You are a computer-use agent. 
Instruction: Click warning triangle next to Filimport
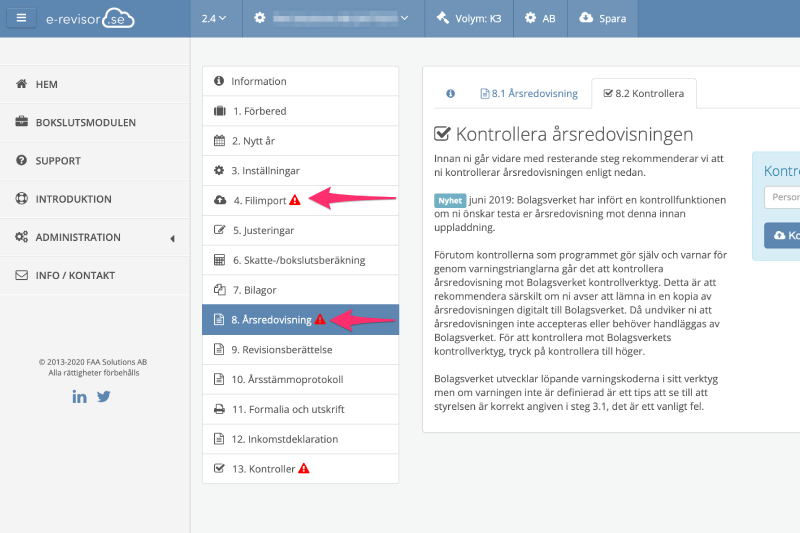coord(295,200)
